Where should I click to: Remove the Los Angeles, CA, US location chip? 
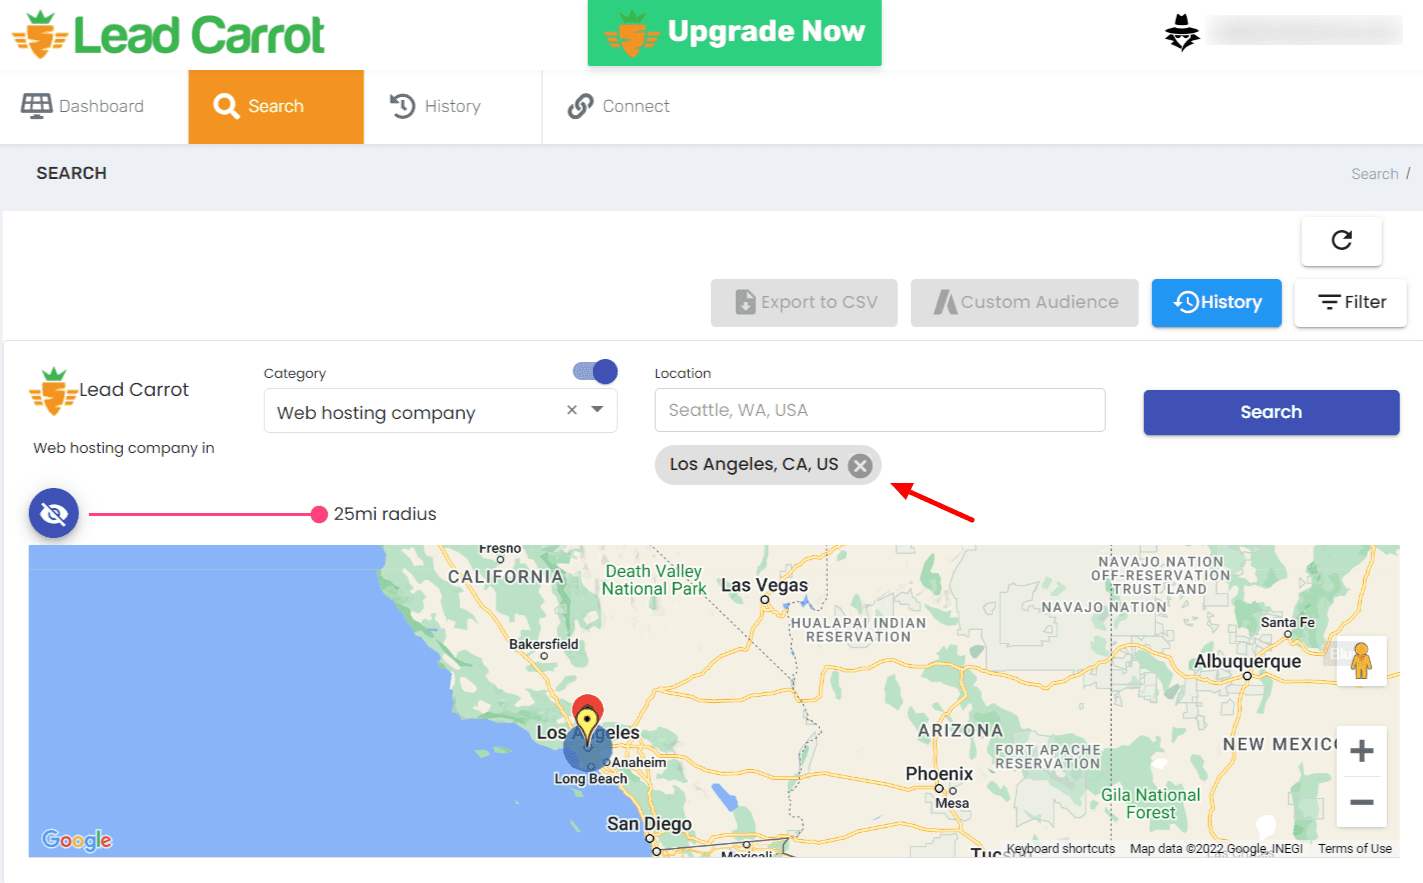point(860,465)
